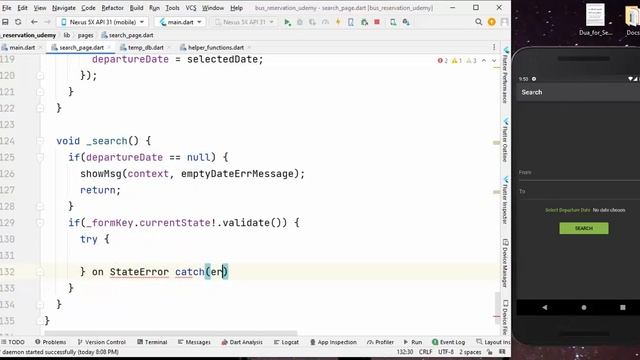Click the read-only lock icon in status bar
Image resolution: width=640 pixels, height=360 pixels.
pos(490,352)
